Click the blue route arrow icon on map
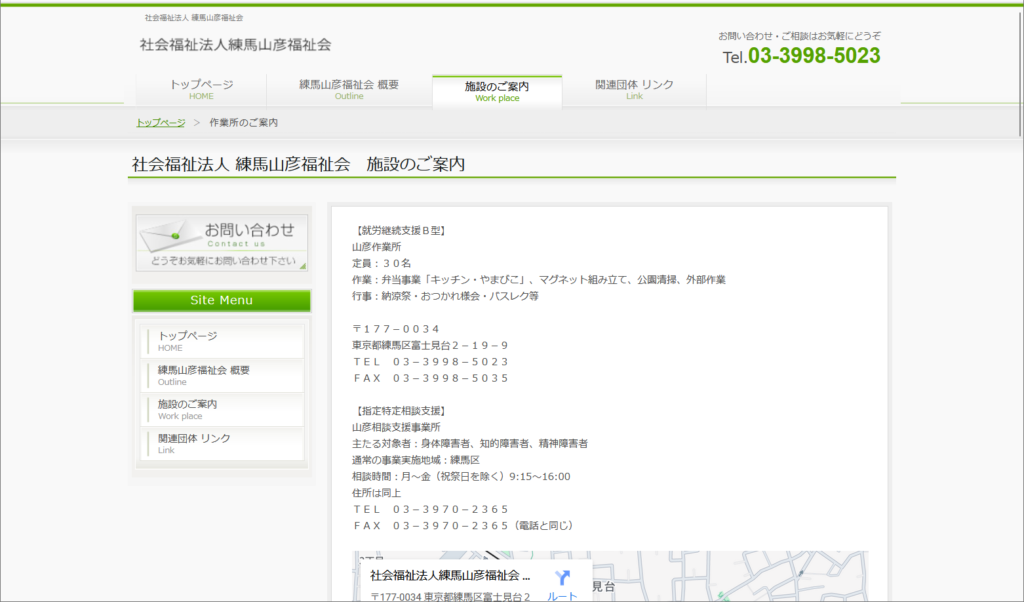Viewport: 1024px width, 602px height. 562,578
